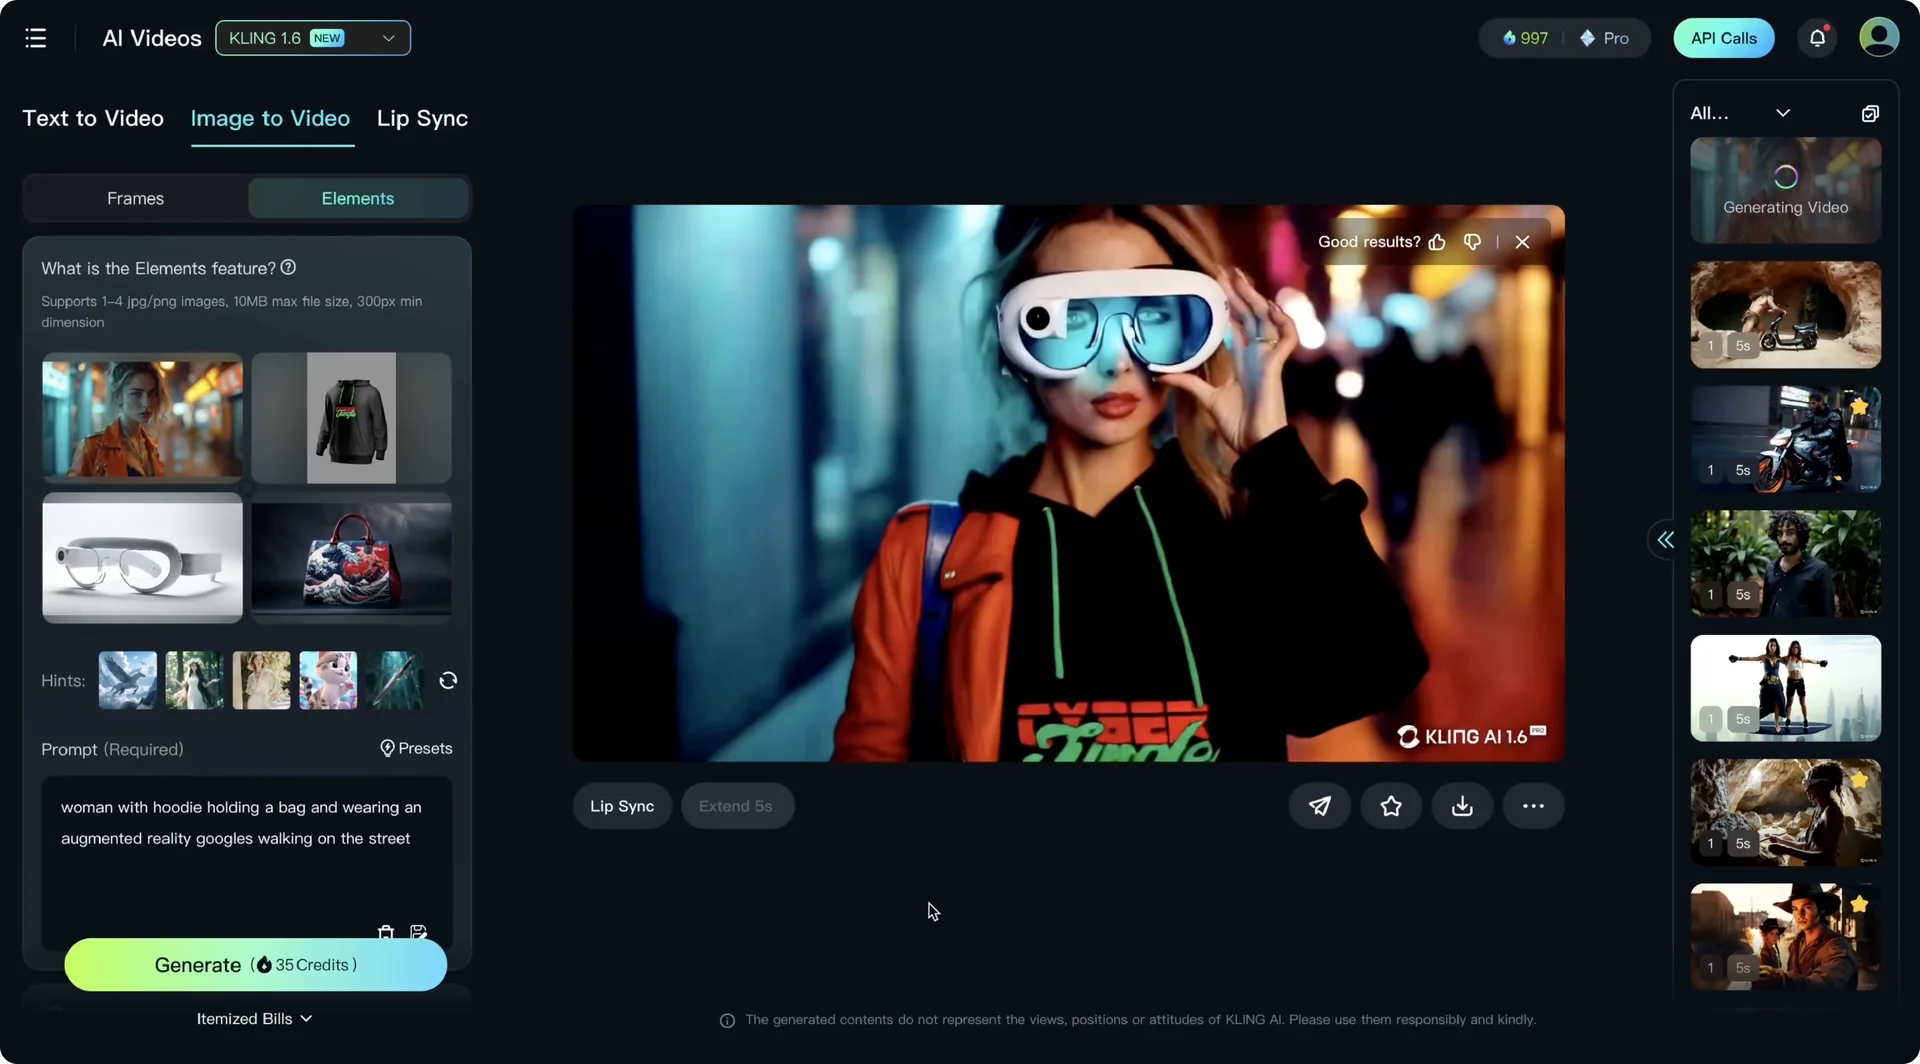Click the notification bell
The width and height of the screenshot is (1920, 1064).
coord(1817,37)
